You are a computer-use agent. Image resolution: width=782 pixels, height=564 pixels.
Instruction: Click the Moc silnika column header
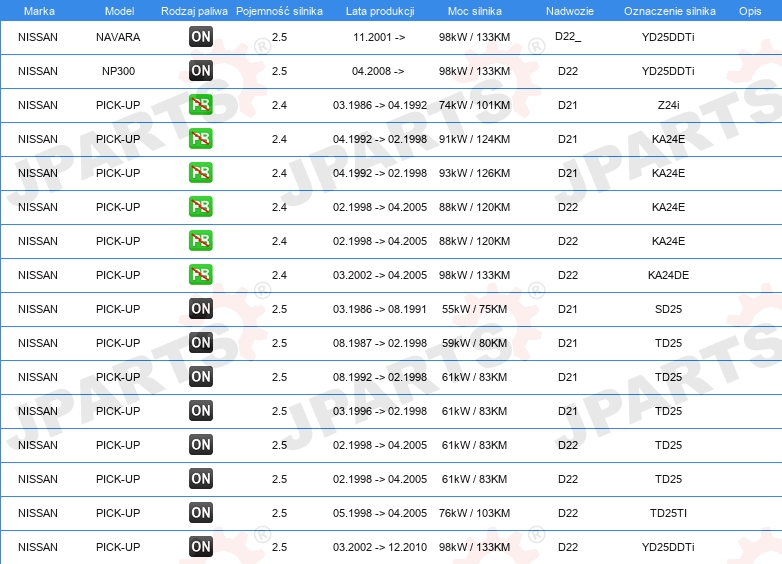pyautogui.click(x=475, y=11)
